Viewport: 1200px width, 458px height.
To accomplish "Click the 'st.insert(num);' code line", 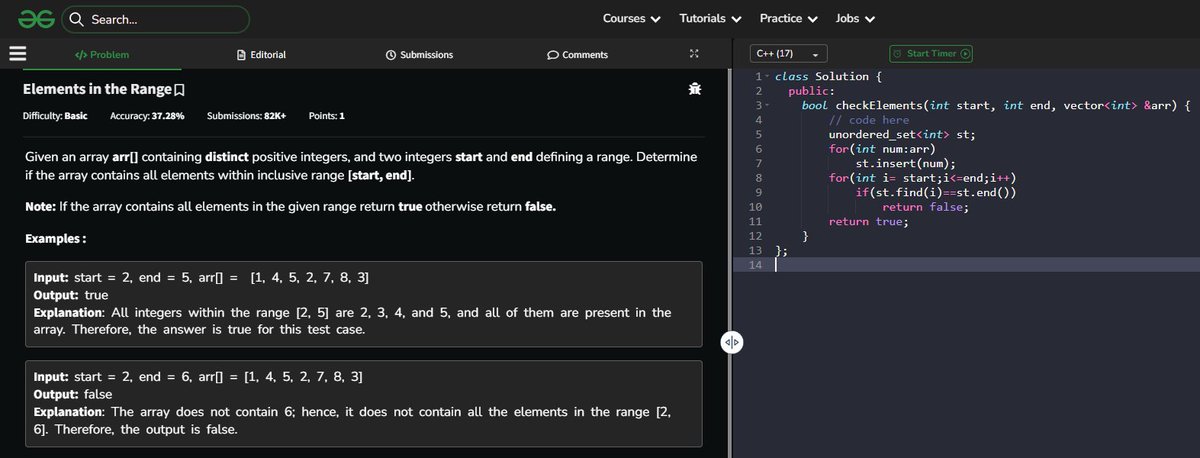I will pyautogui.click(x=905, y=163).
